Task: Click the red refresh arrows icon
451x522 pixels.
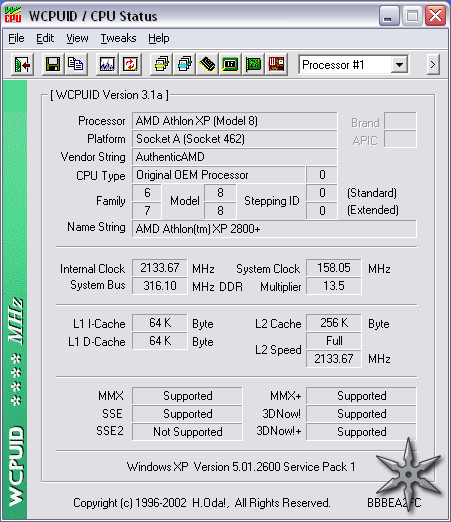Action: [130, 64]
